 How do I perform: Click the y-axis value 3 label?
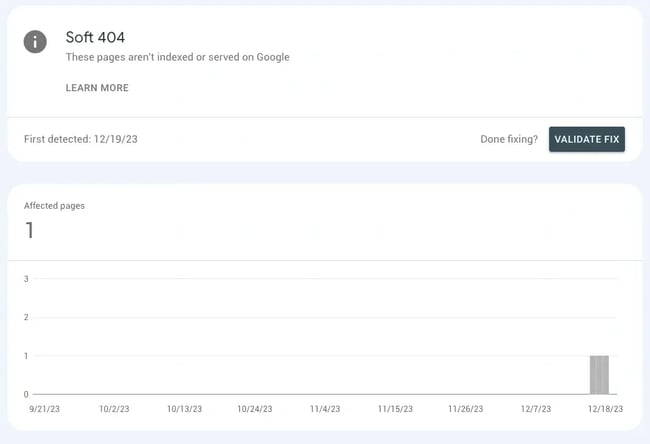[26, 279]
